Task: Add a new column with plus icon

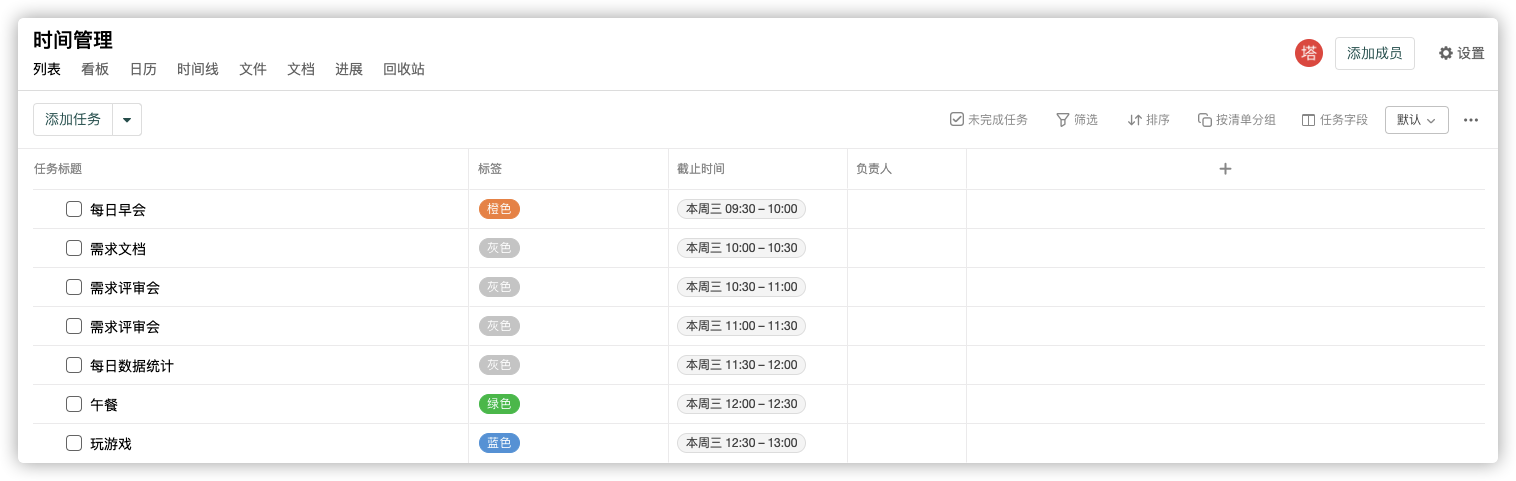Action: pos(1225,169)
